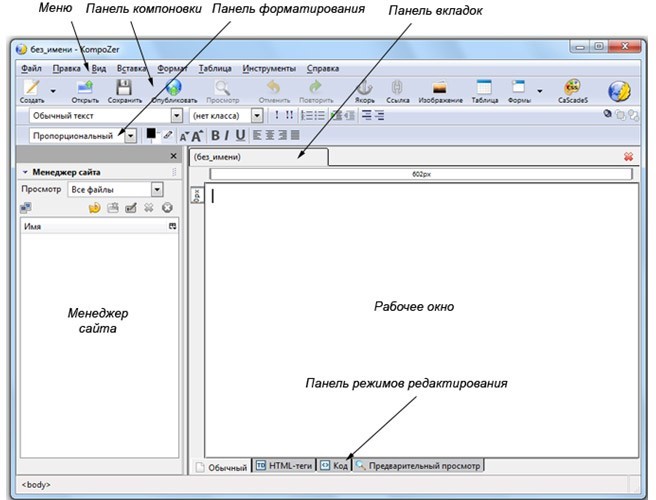Switch to HTML-теги editing mode tab
This screenshot has width=656, height=500.
tap(284, 465)
